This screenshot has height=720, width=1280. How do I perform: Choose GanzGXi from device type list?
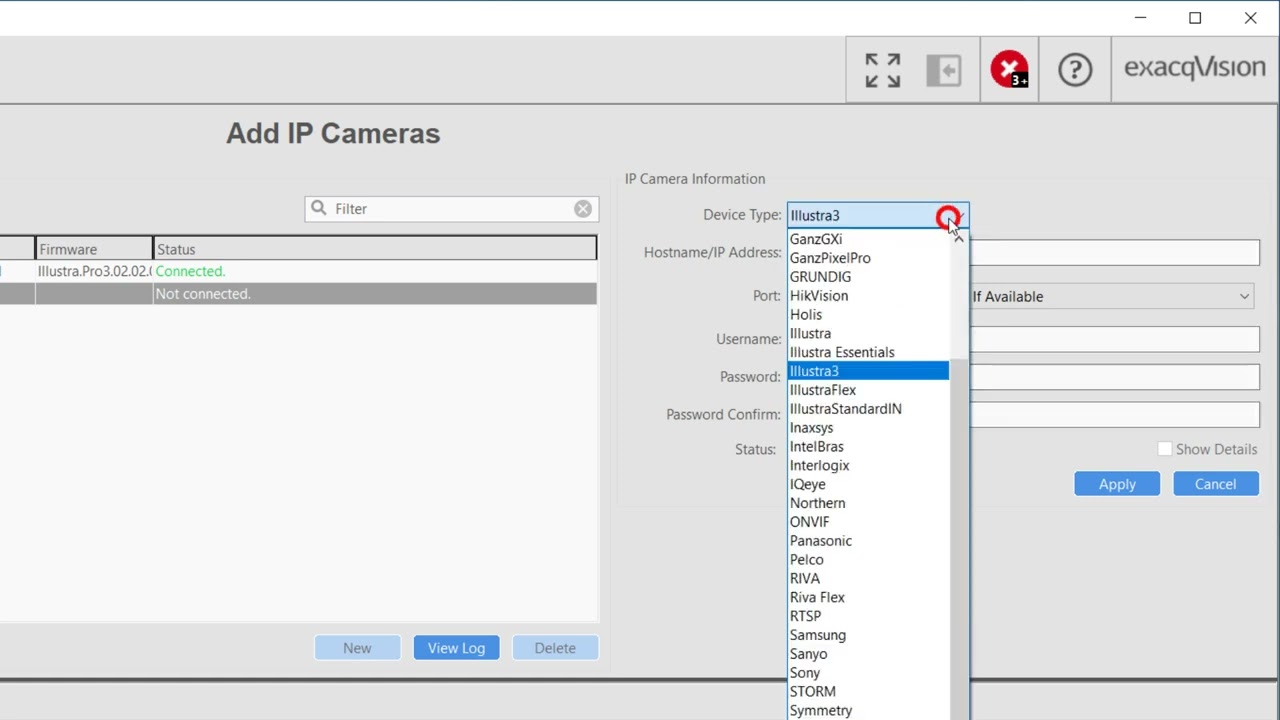[x=868, y=239]
